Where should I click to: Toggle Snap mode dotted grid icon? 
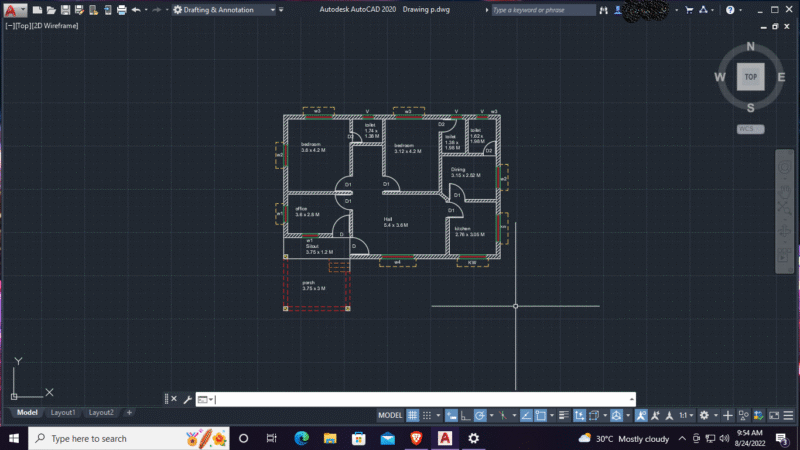click(427, 415)
